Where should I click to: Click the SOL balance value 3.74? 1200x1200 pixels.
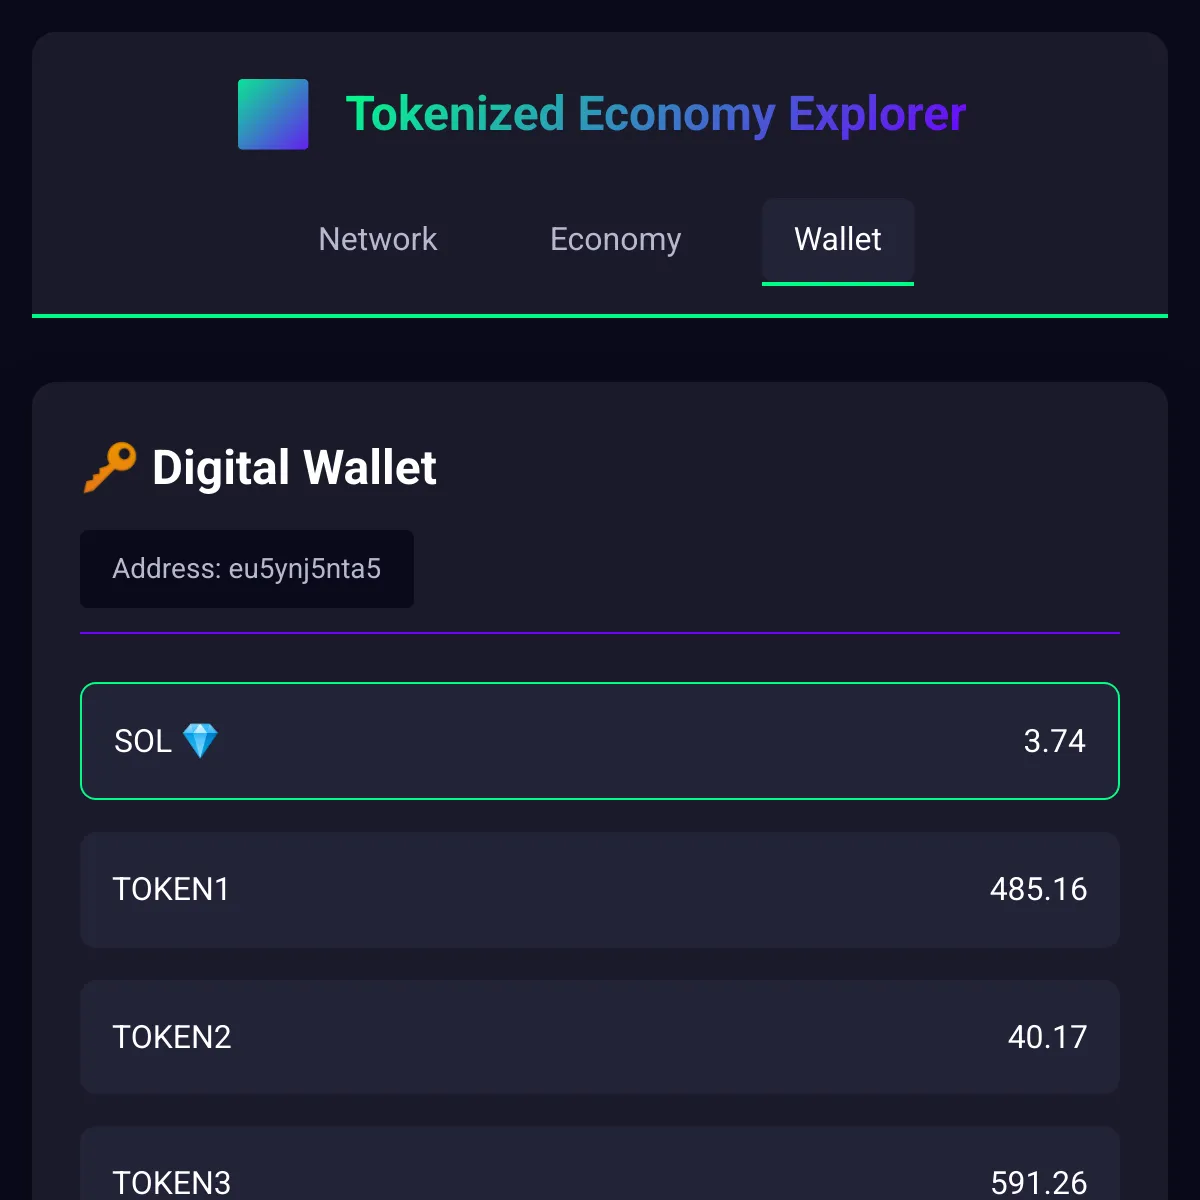click(x=1055, y=741)
